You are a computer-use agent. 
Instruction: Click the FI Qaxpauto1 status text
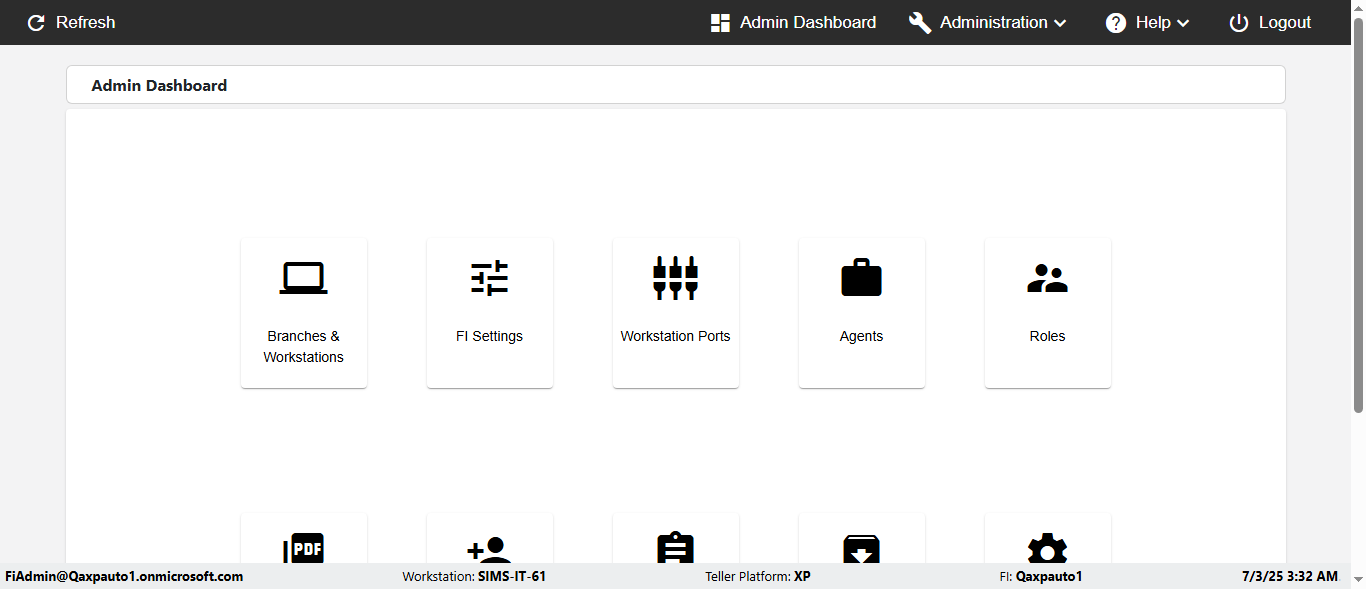tap(1041, 576)
